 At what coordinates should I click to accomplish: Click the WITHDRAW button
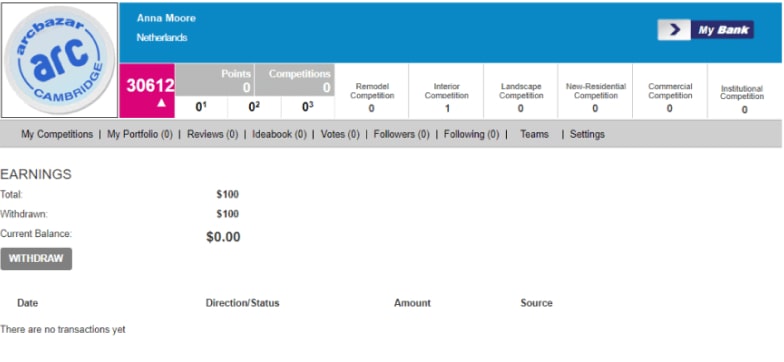36,258
